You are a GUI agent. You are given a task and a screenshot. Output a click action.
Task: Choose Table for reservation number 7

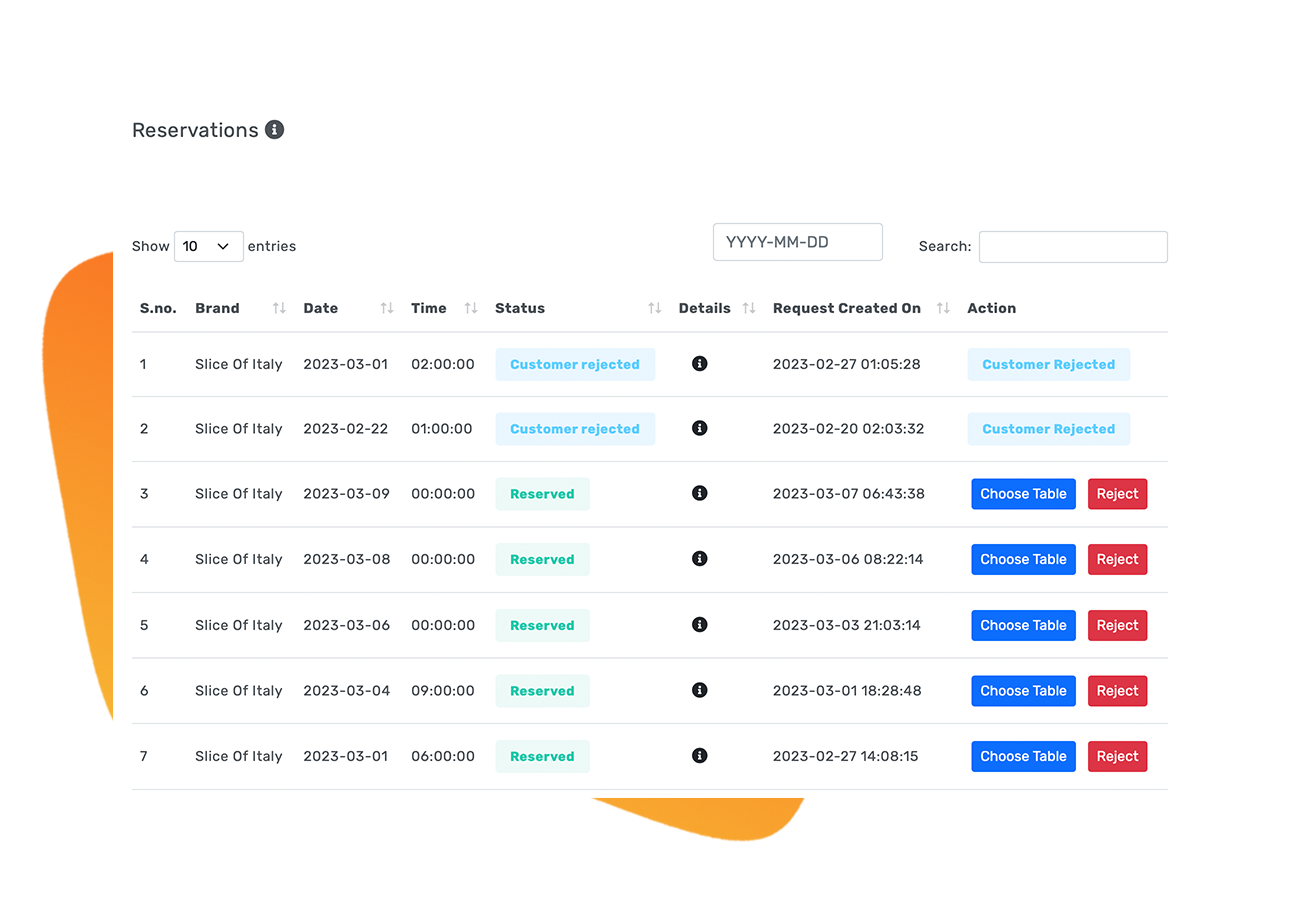(1023, 756)
